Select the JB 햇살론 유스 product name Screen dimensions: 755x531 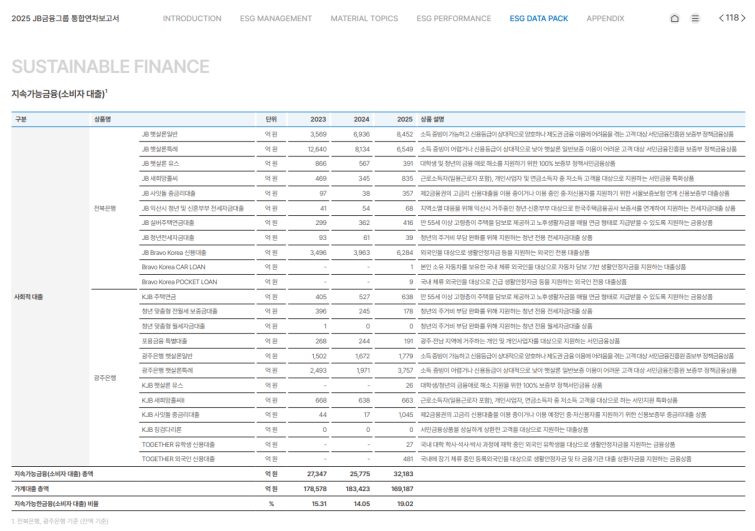(160, 164)
